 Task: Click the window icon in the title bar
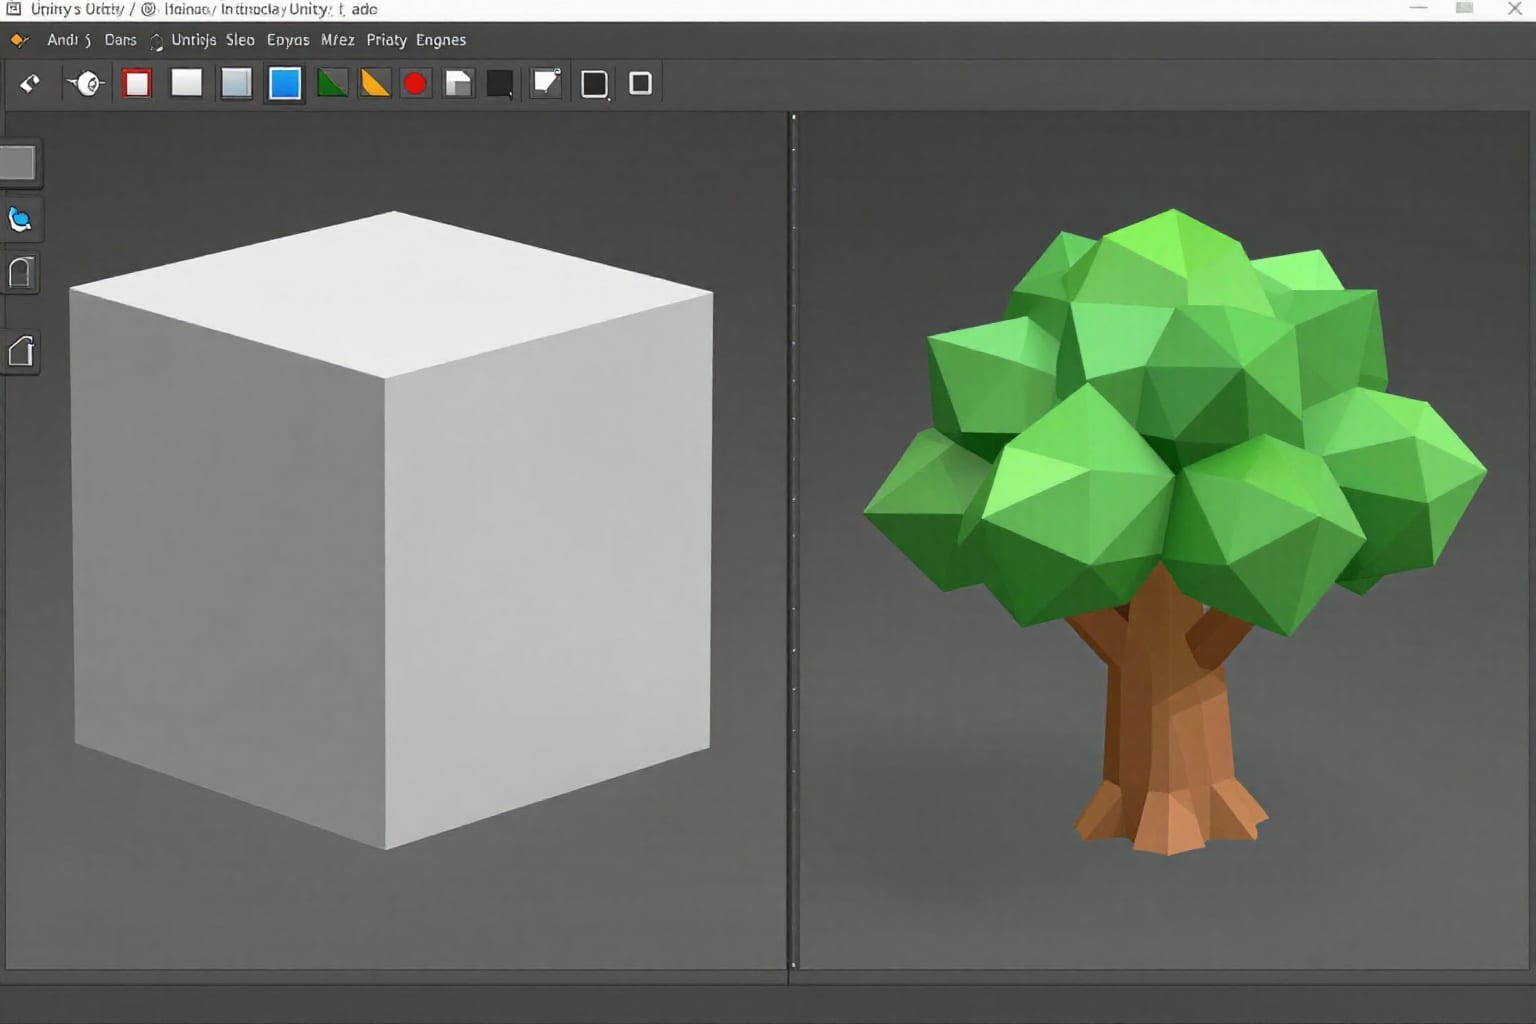tap(14, 9)
